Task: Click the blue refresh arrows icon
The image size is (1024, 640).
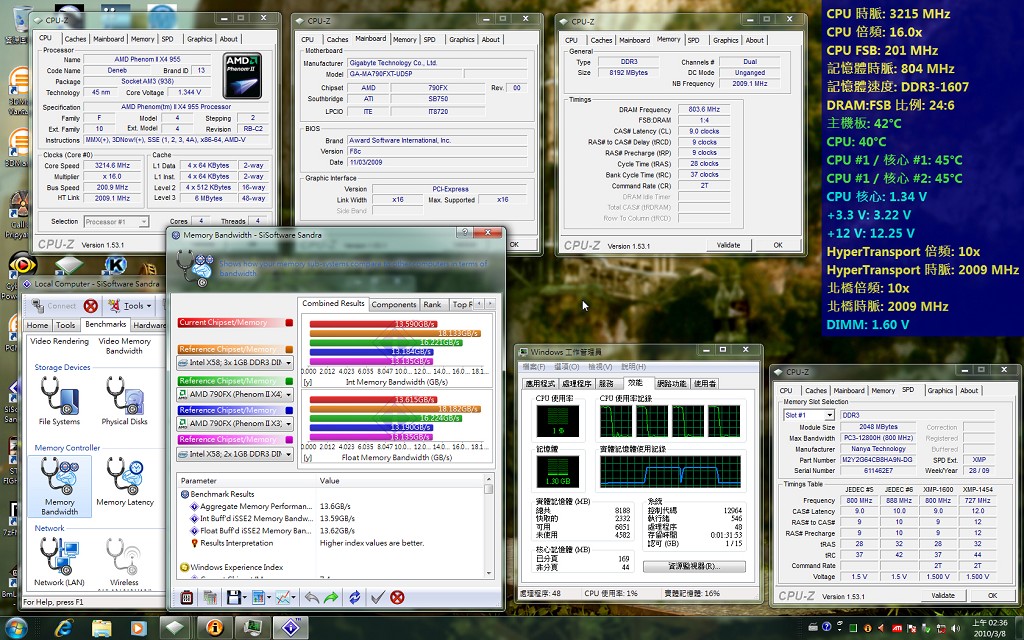Action: coord(355,597)
